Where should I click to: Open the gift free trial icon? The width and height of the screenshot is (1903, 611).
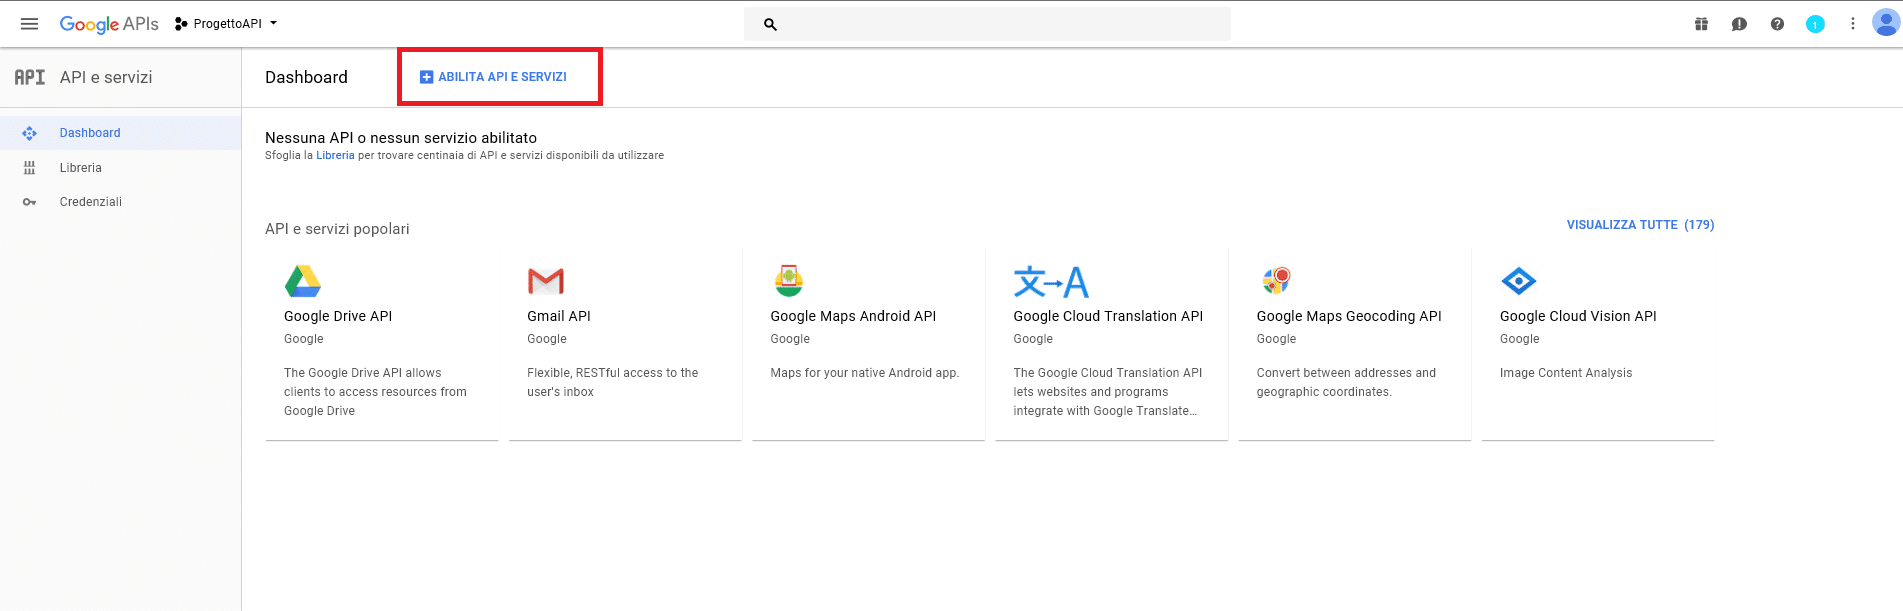1701,24
